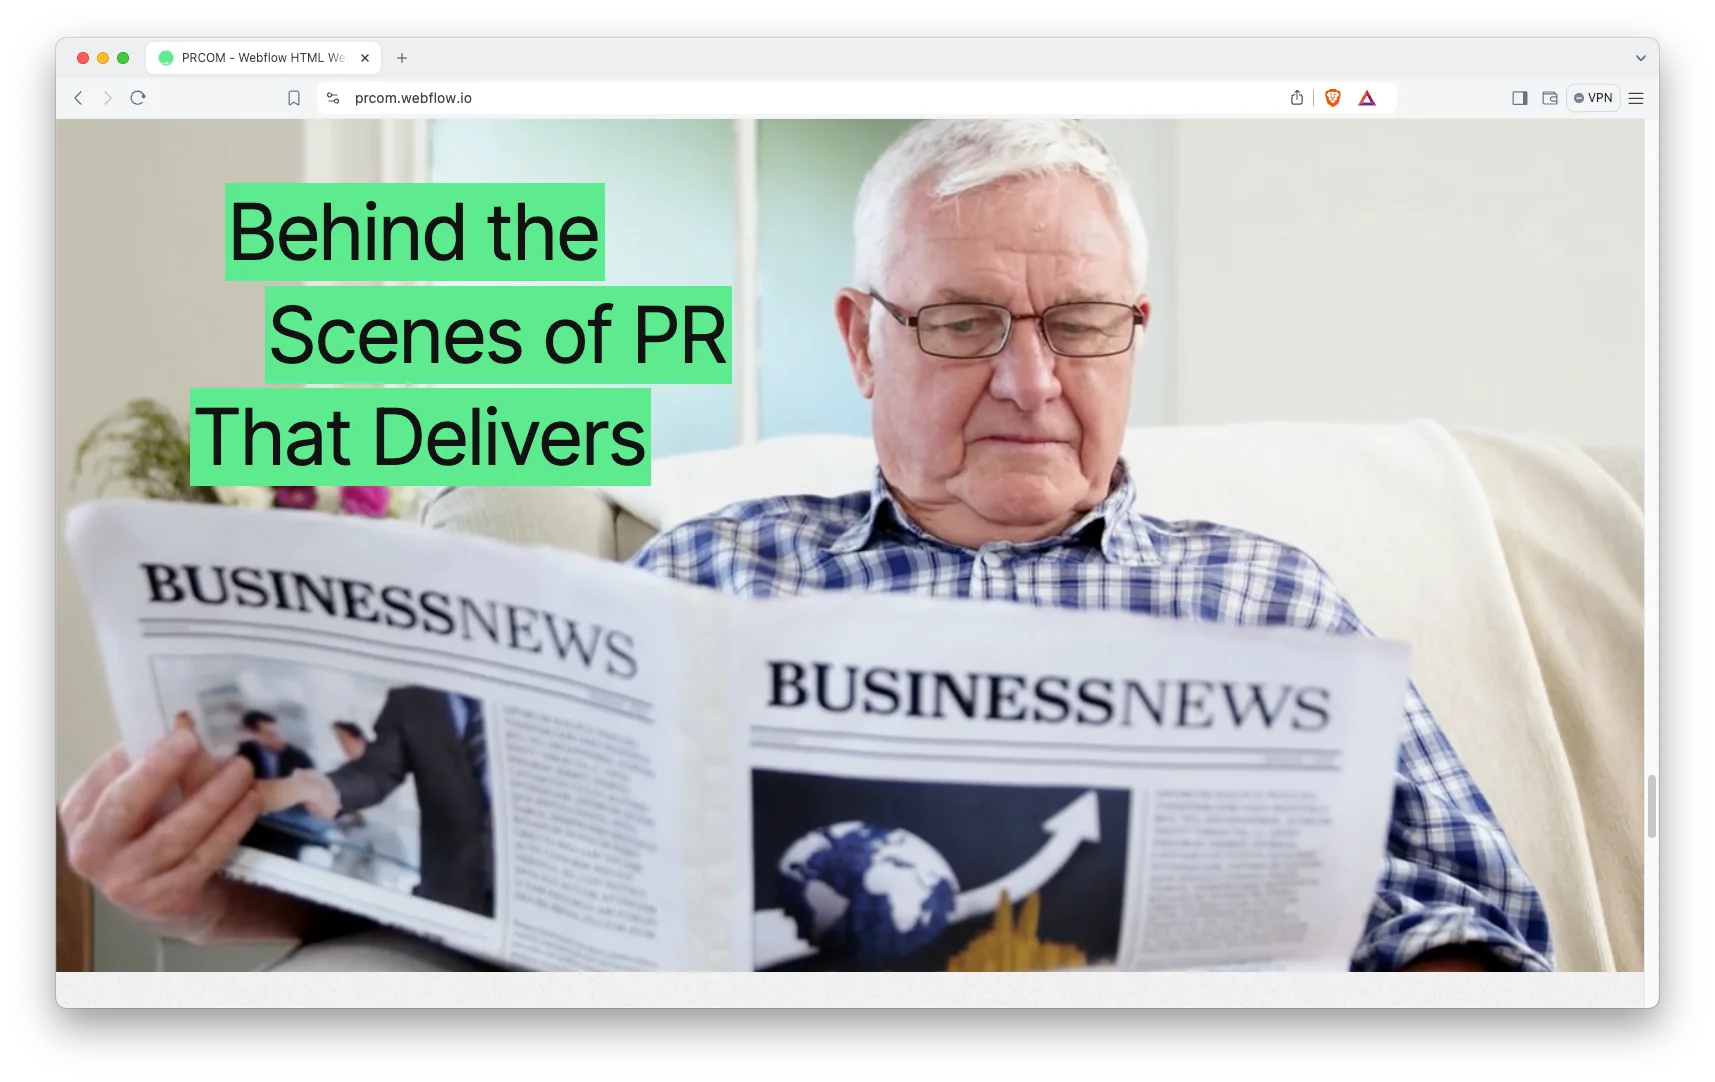Expand the tab list chevron

[1640, 58]
